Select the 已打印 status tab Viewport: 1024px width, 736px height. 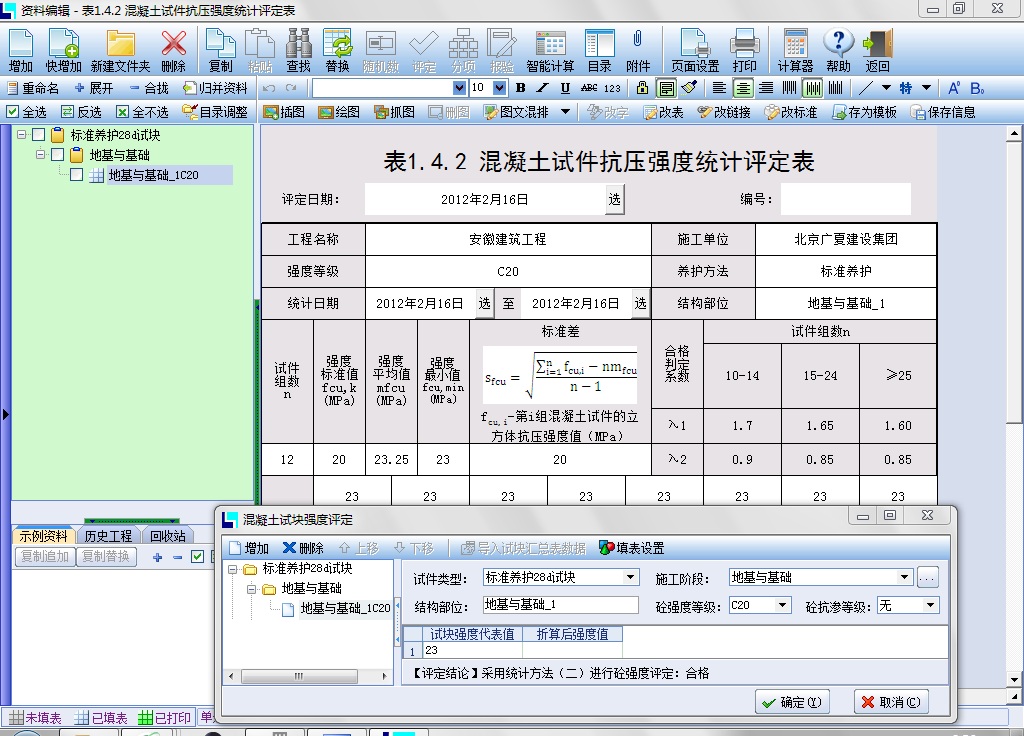point(165,718)
